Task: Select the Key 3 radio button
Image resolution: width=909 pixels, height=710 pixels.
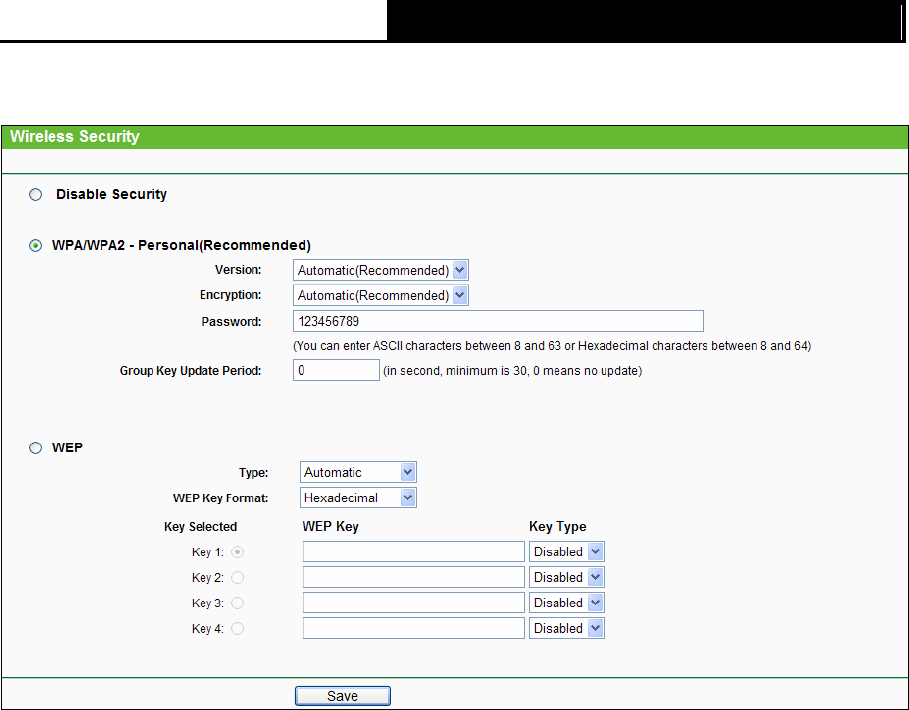Action: tap(238, 603)
